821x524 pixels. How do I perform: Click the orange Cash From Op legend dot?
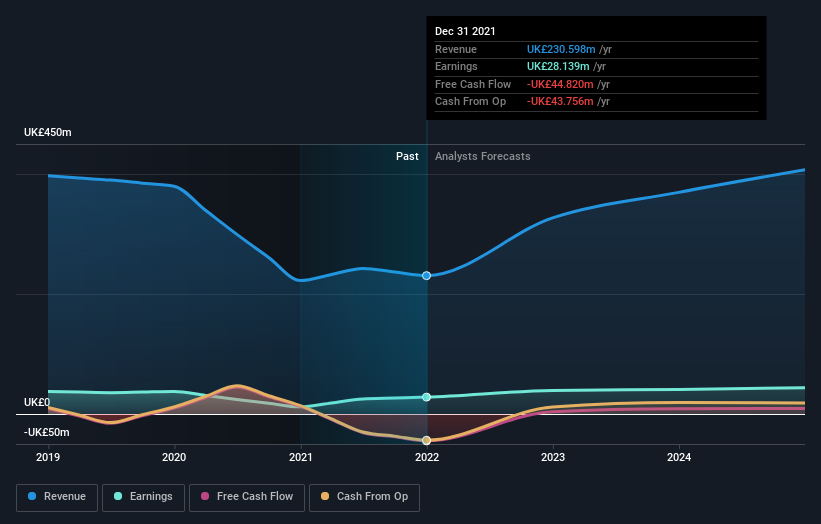pyautogui.click(x=325, y=496)
